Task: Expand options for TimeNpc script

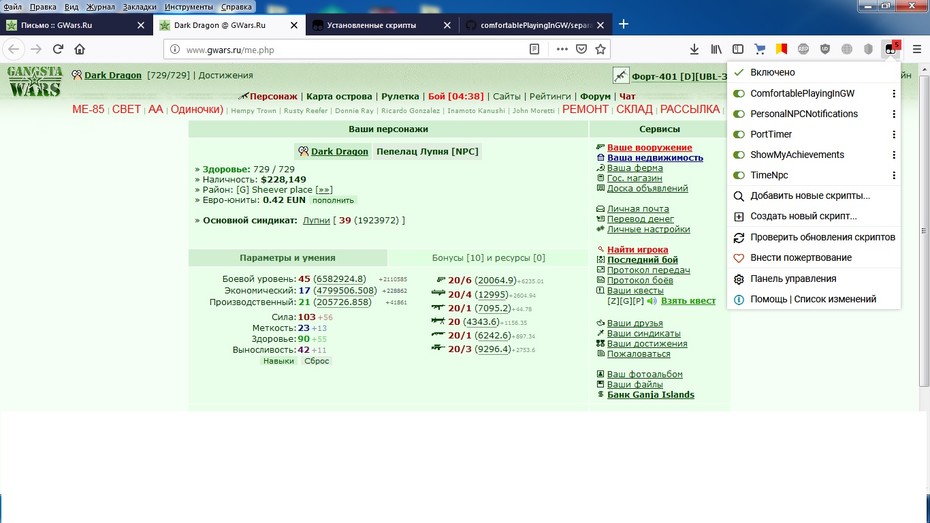Action: click(x=894, y=175)
